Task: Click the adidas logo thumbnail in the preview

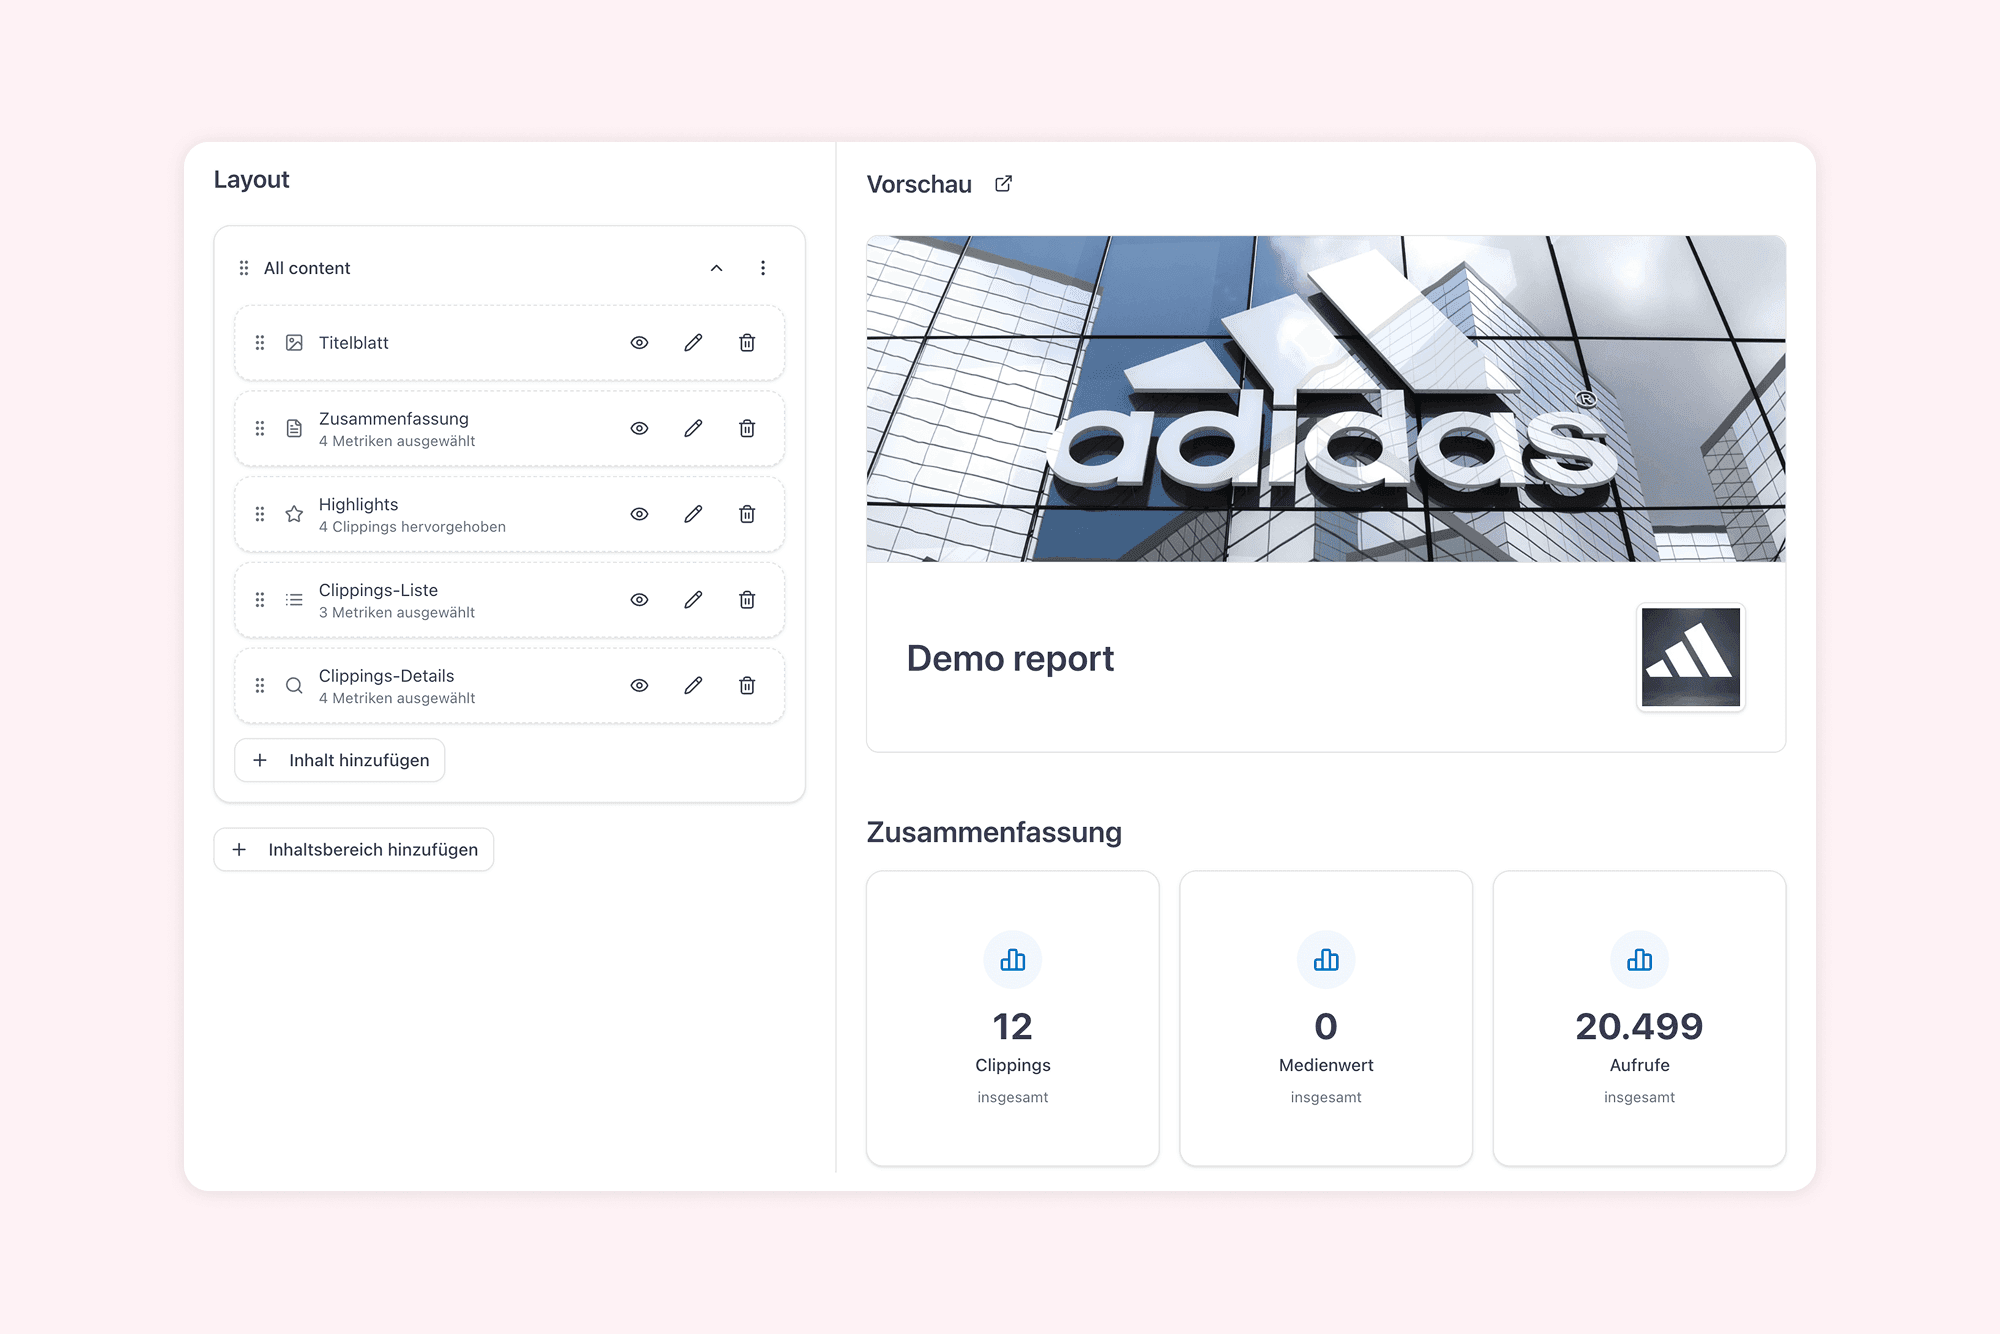Action: pyautogui.click(x=1690, y=657)
